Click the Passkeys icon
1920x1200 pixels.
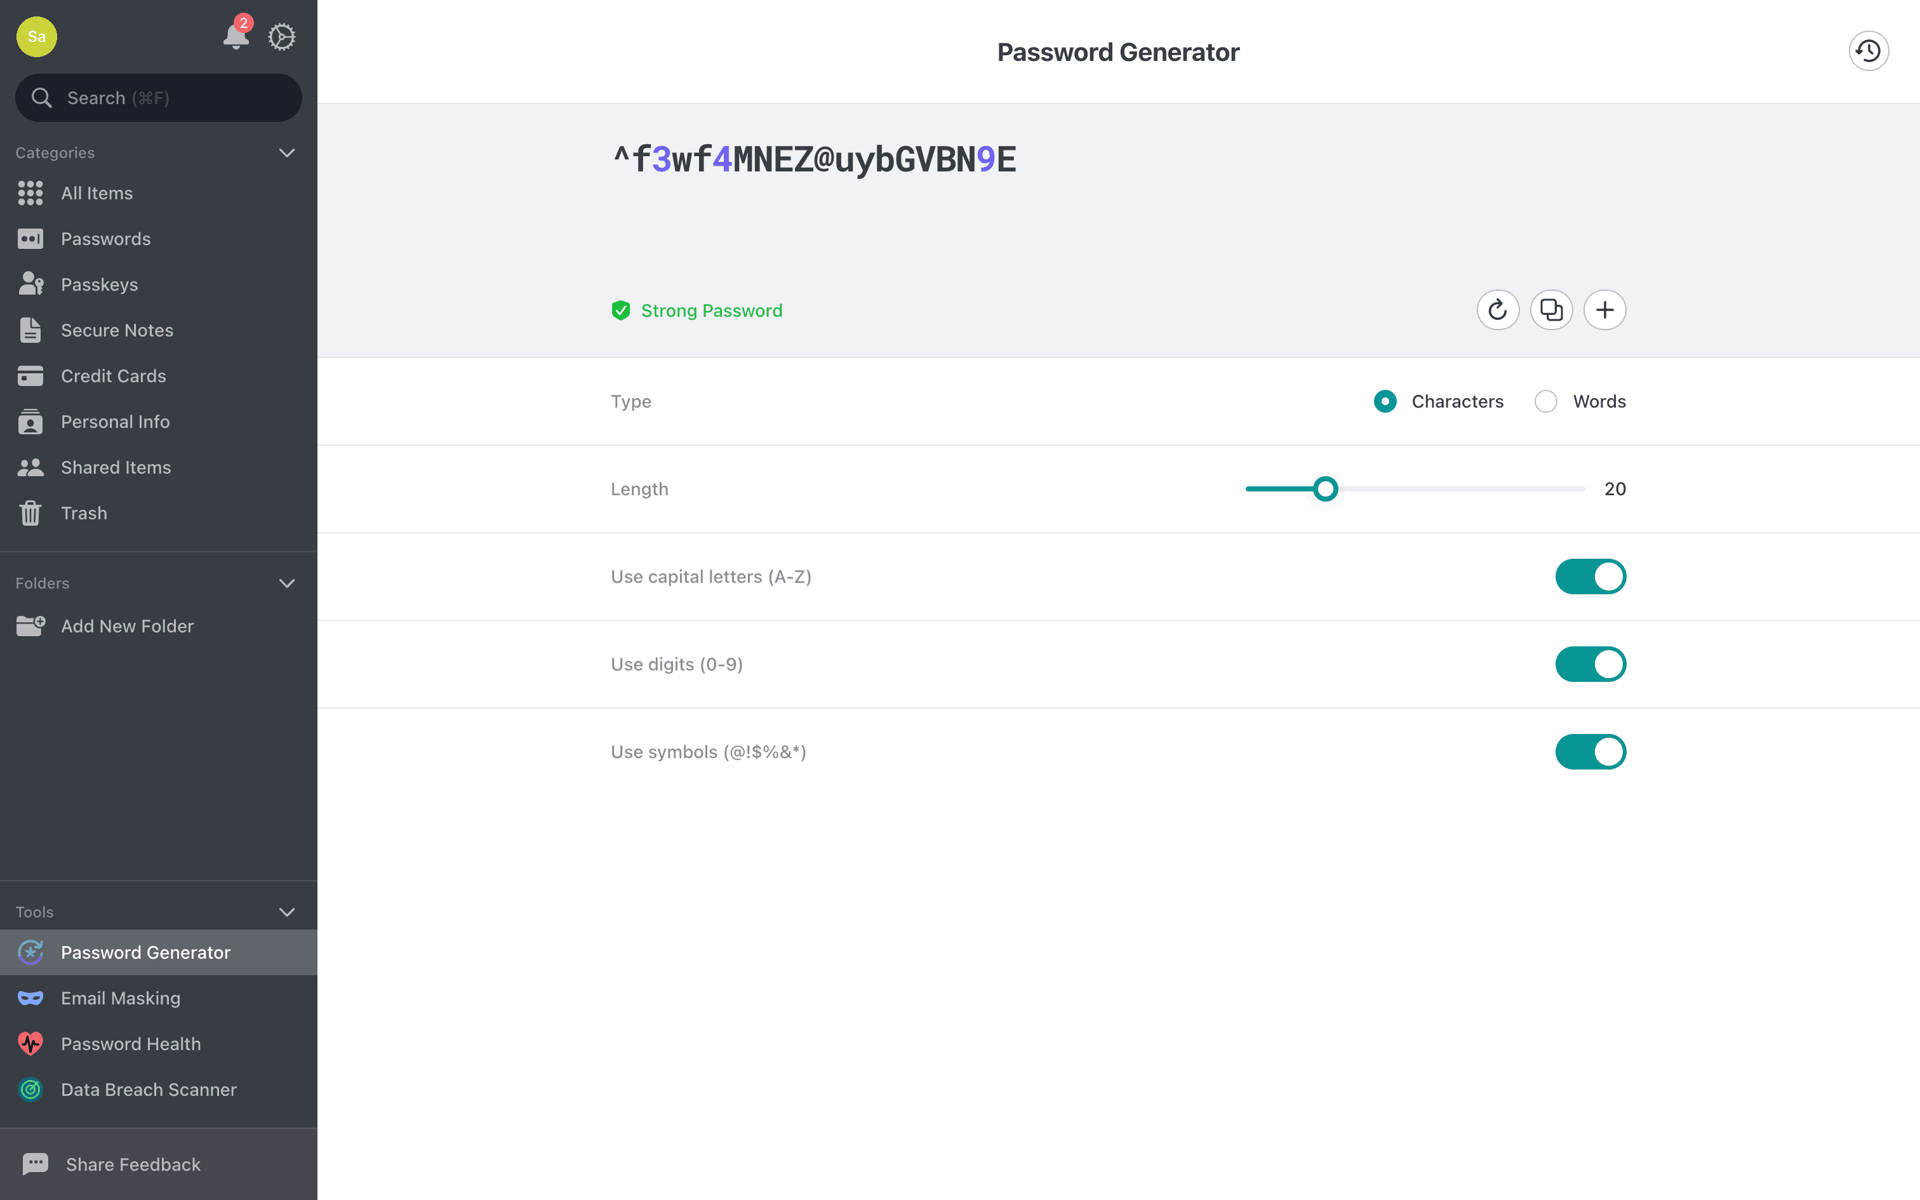coord(30,284)
